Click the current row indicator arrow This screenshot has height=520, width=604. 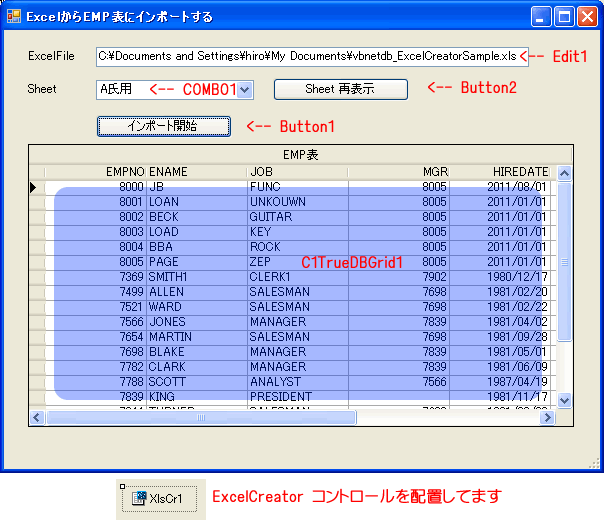(x=36, y=187)
